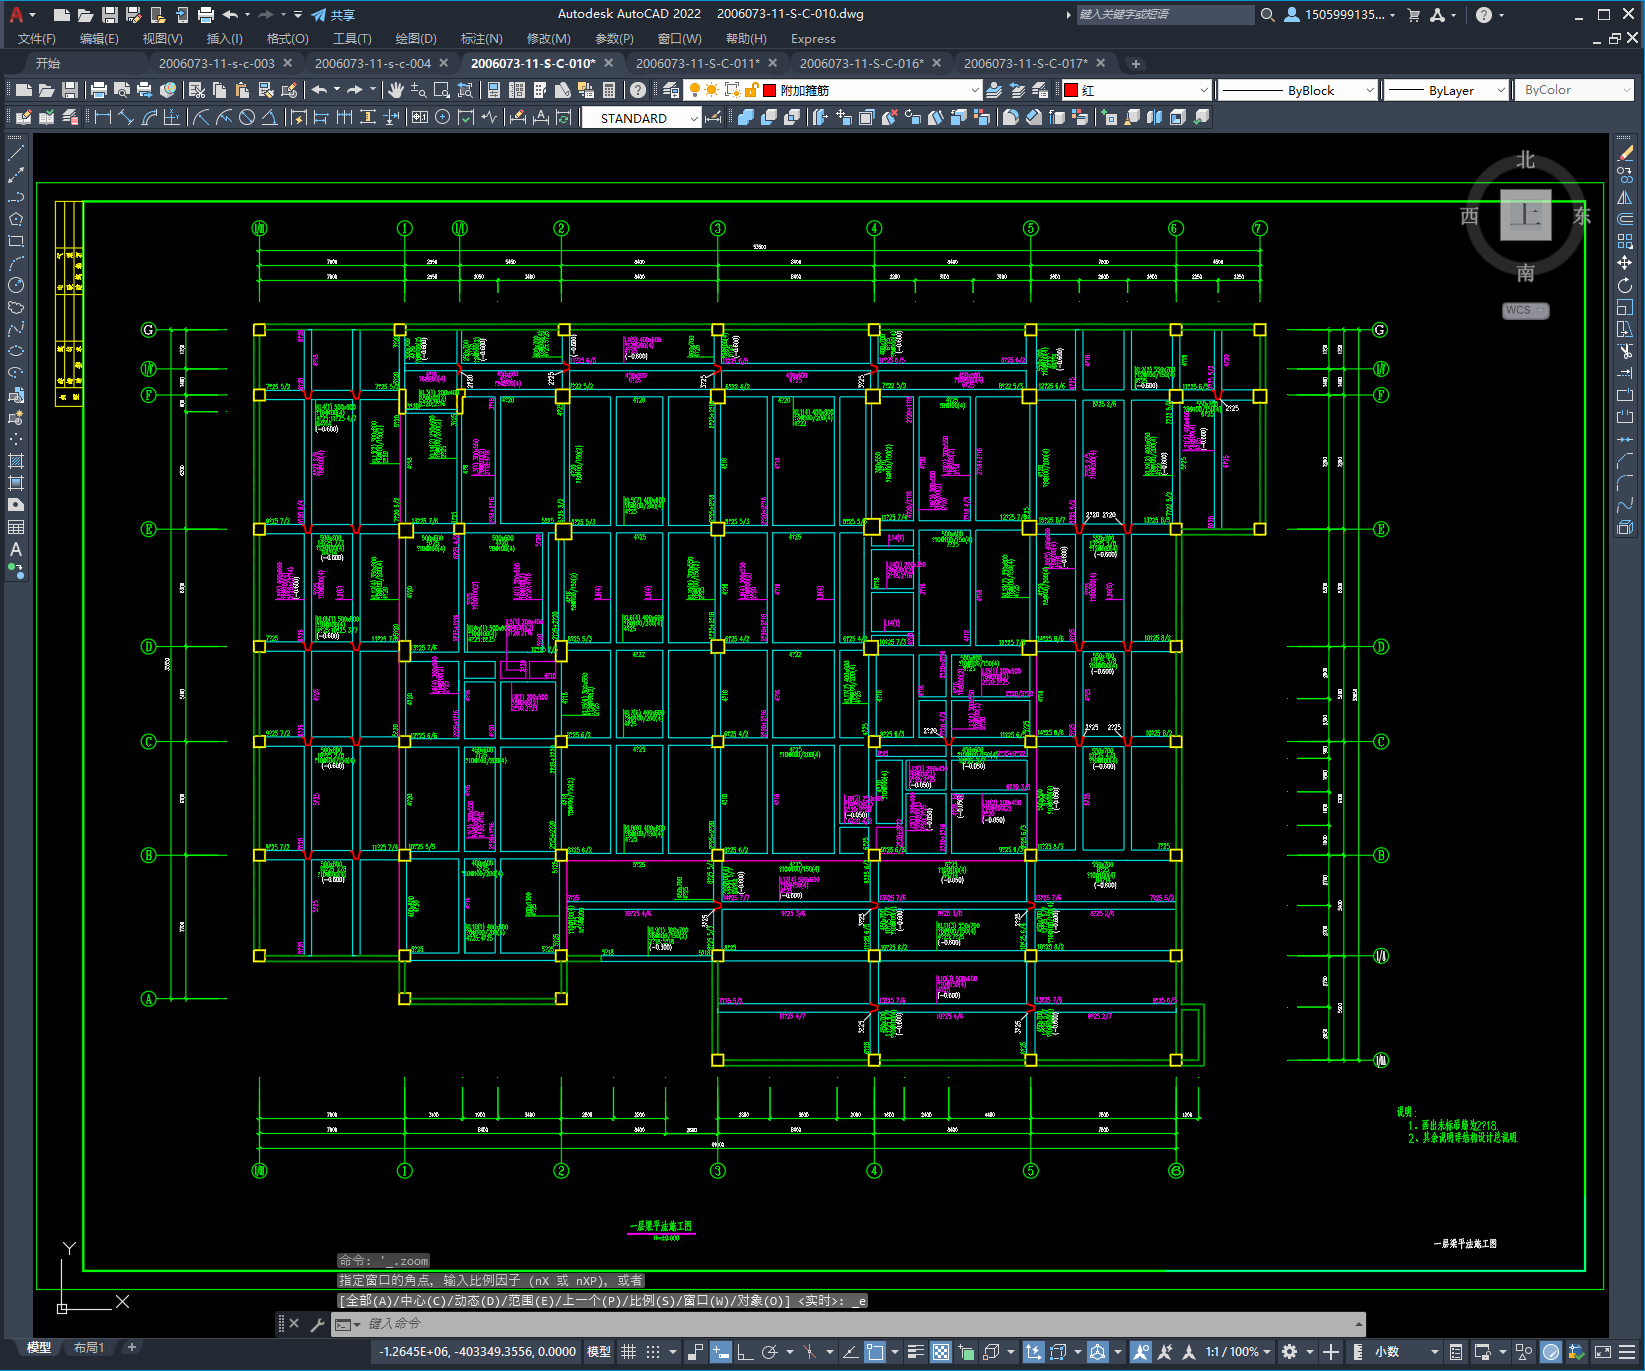Click Save in quick access toolbar
The image size is (1645, 1371).
[110, 15]
